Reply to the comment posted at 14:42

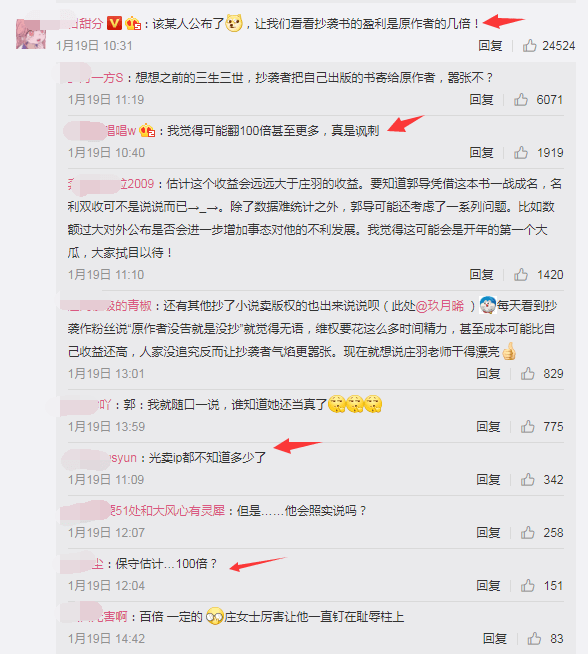coord(495,638)
